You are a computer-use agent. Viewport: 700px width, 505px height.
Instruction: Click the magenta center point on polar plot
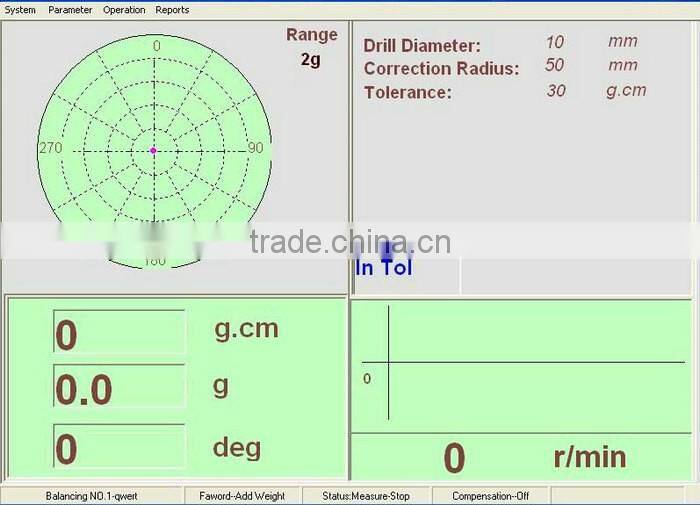point(153,151)
